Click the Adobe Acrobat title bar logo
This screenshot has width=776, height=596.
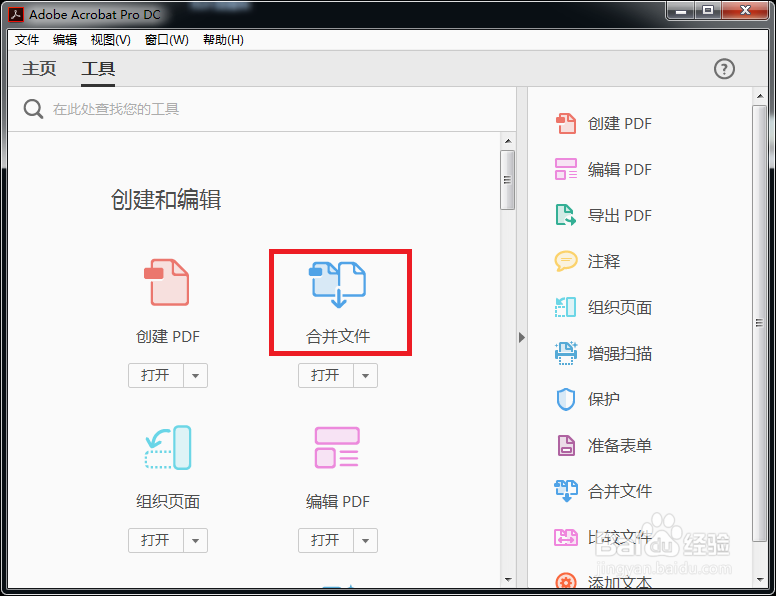[x=16, y=14]
